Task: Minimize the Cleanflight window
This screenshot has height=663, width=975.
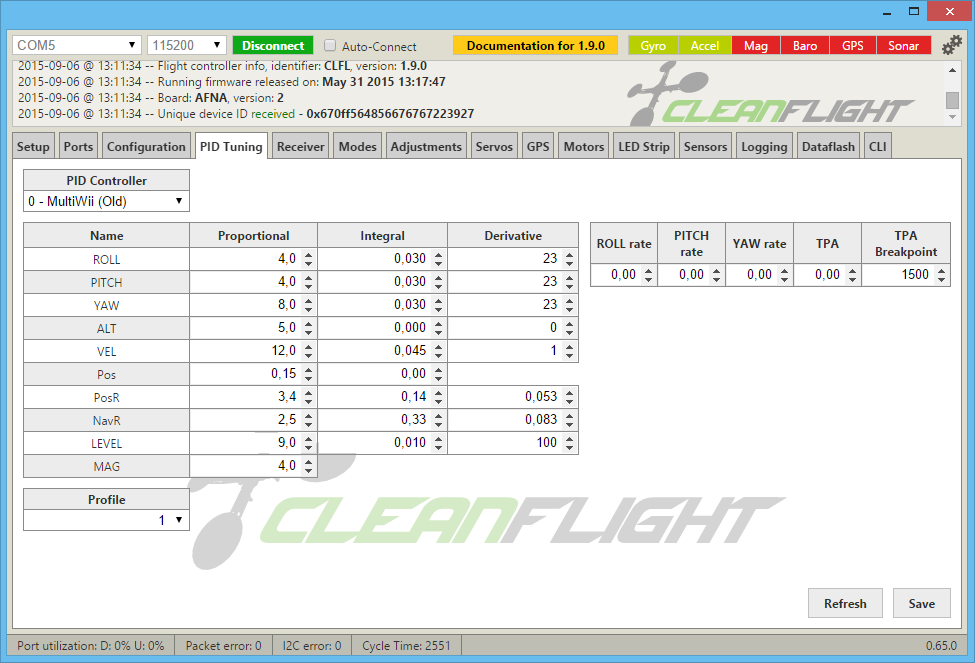Action: pyautogui.click(x=887, y=12)
